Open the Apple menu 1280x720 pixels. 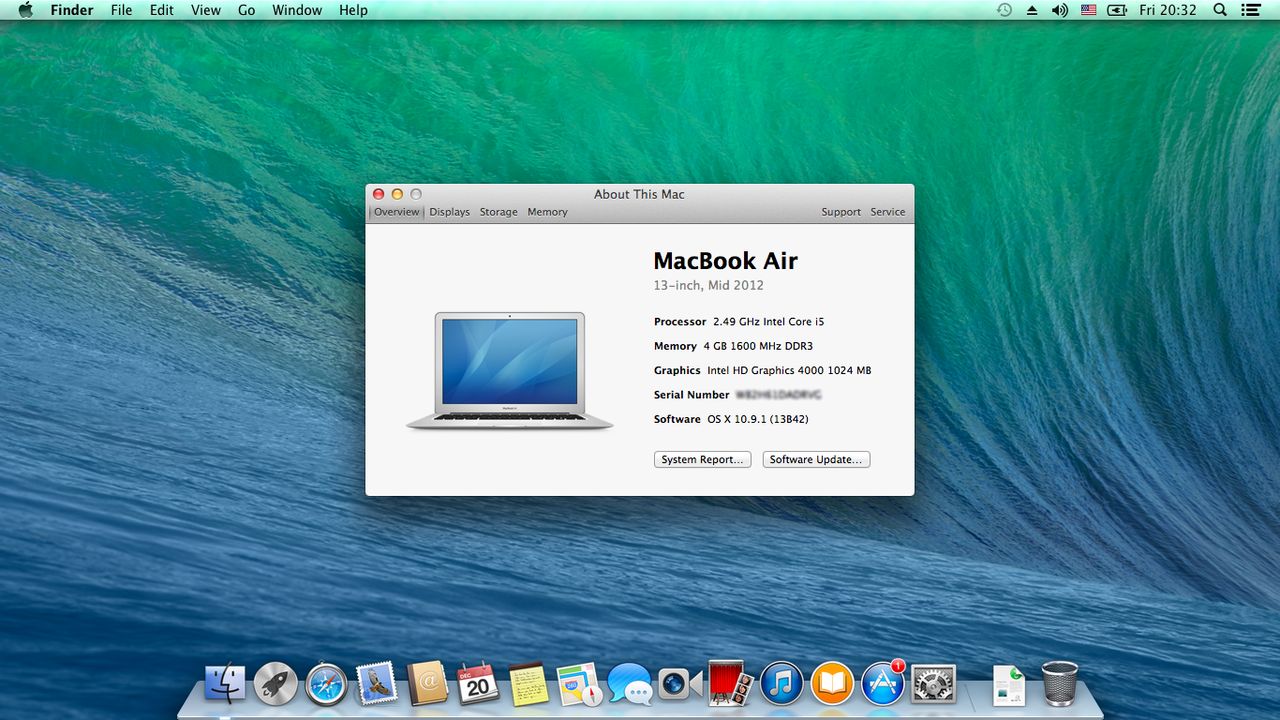(x=26, y=10)
